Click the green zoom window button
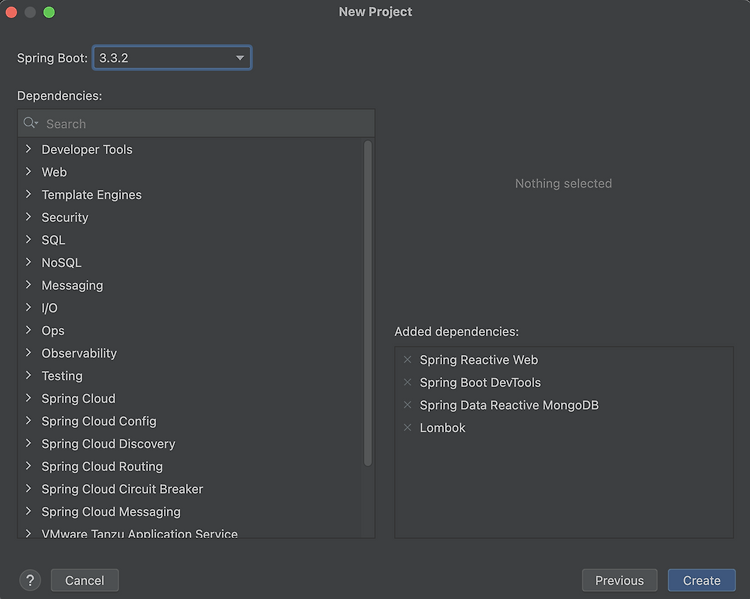This screenshot has width=750, height=599. (x=49, y=12)
